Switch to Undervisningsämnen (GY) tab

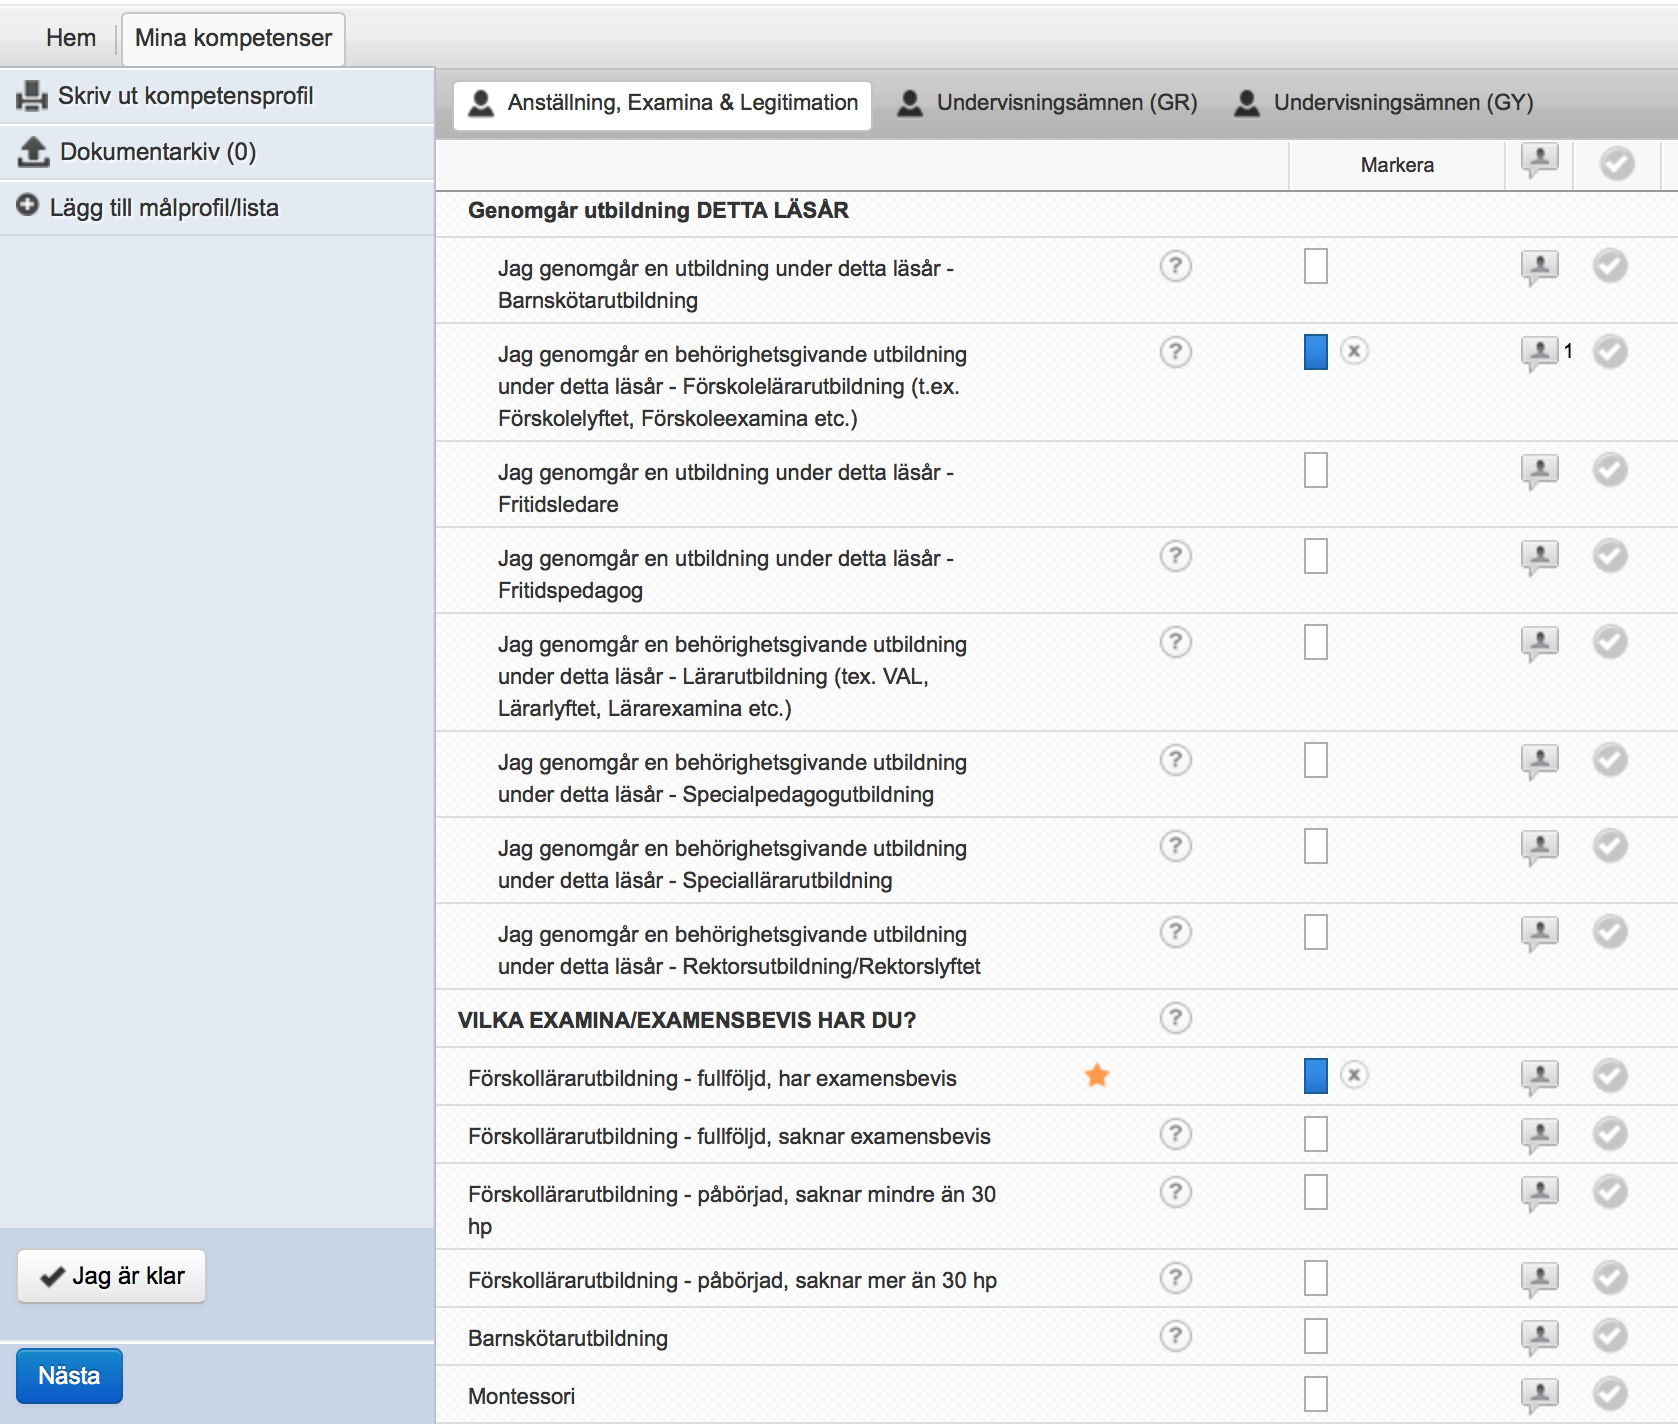(x=1384, y=103)
